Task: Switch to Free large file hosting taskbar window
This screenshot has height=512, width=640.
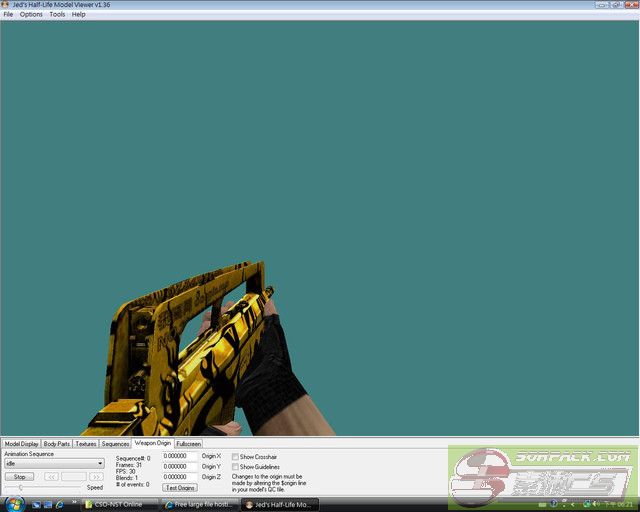Action: [199, 505]
